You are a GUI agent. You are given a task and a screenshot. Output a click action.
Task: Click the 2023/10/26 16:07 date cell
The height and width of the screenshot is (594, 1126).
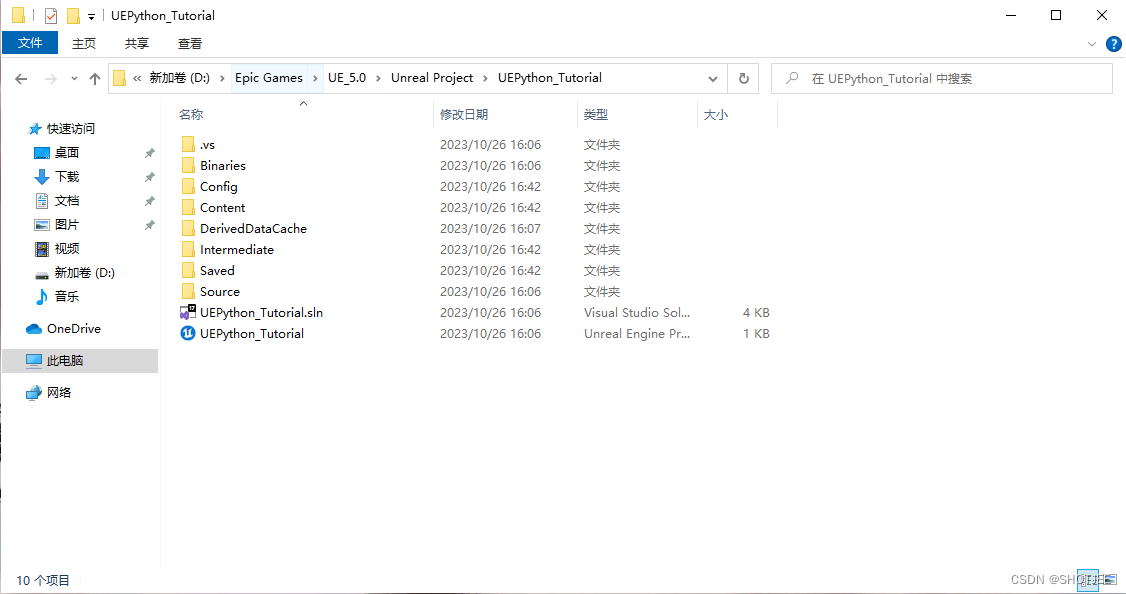(490, 228)
